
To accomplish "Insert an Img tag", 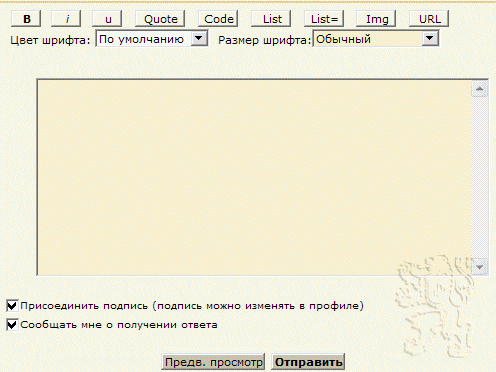I will point(376,19).
